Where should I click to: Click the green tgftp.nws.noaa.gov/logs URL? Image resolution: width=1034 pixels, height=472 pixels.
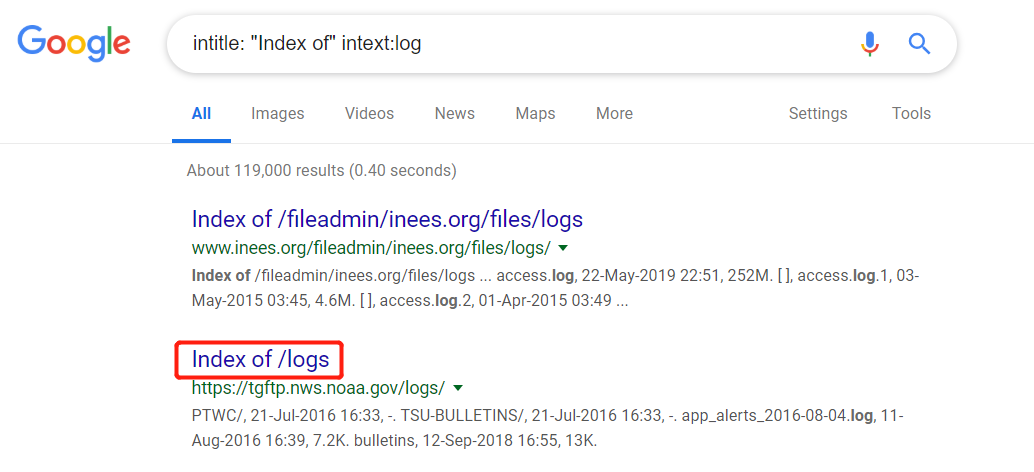point(317,387)
